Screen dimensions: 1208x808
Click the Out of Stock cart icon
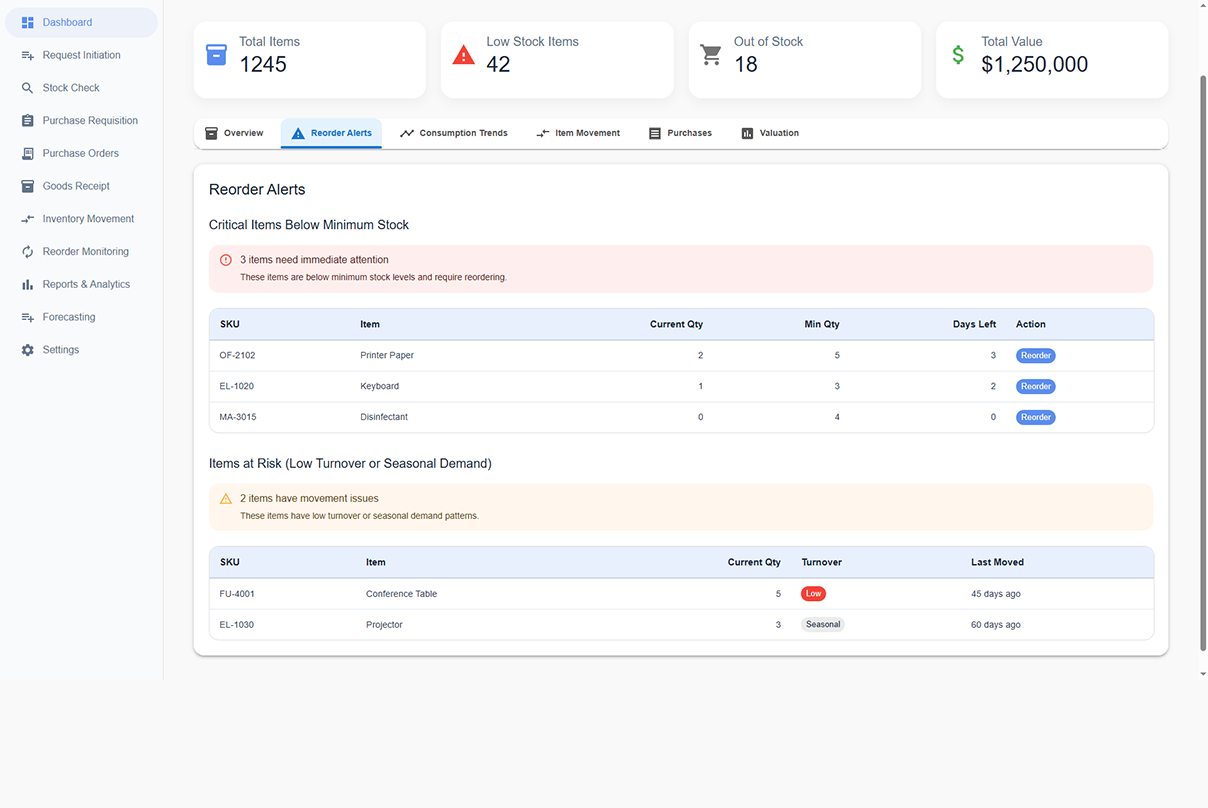coord(711,55)
